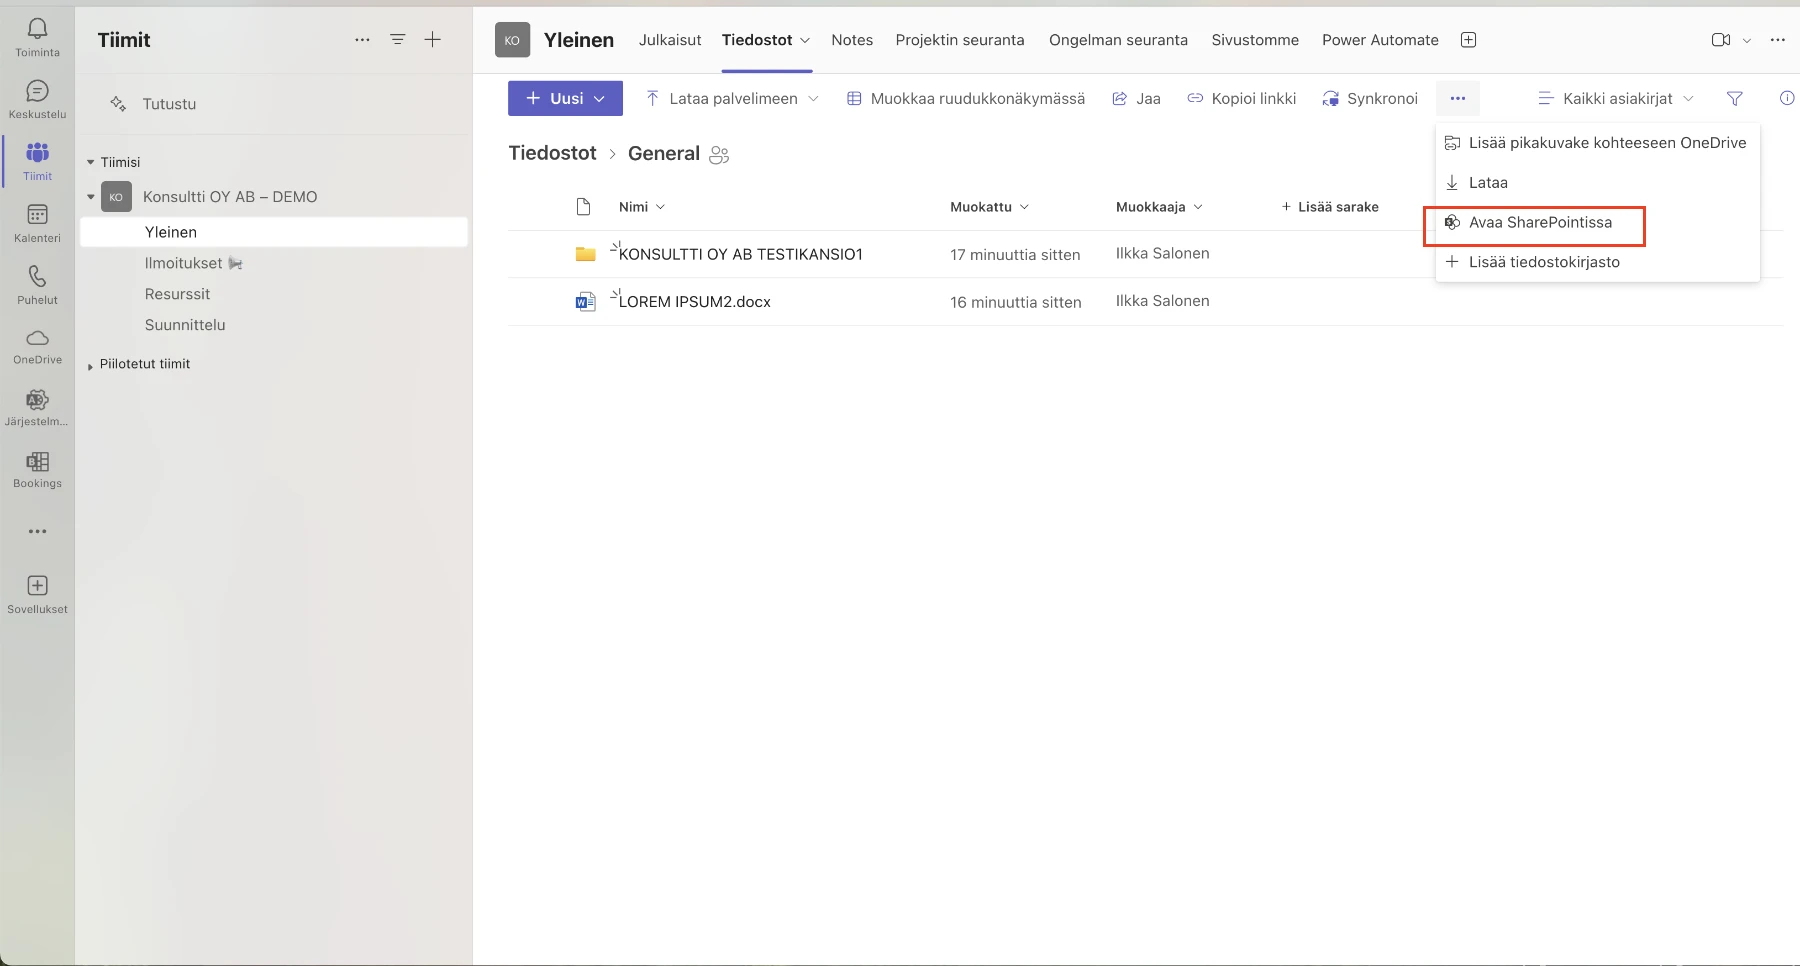This screenshot has height=966, width=1800.
Task: Open Puhelut calls in sidebar
Action: pos(37,285)
